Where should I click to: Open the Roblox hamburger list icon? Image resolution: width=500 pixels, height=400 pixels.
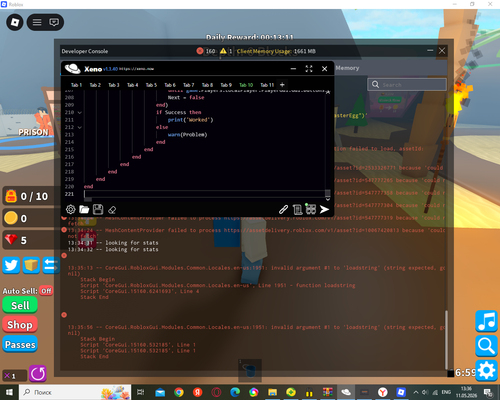[37, 22]
